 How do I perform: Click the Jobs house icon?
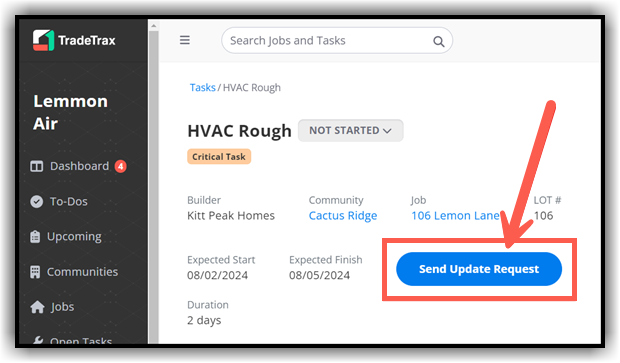37,307
